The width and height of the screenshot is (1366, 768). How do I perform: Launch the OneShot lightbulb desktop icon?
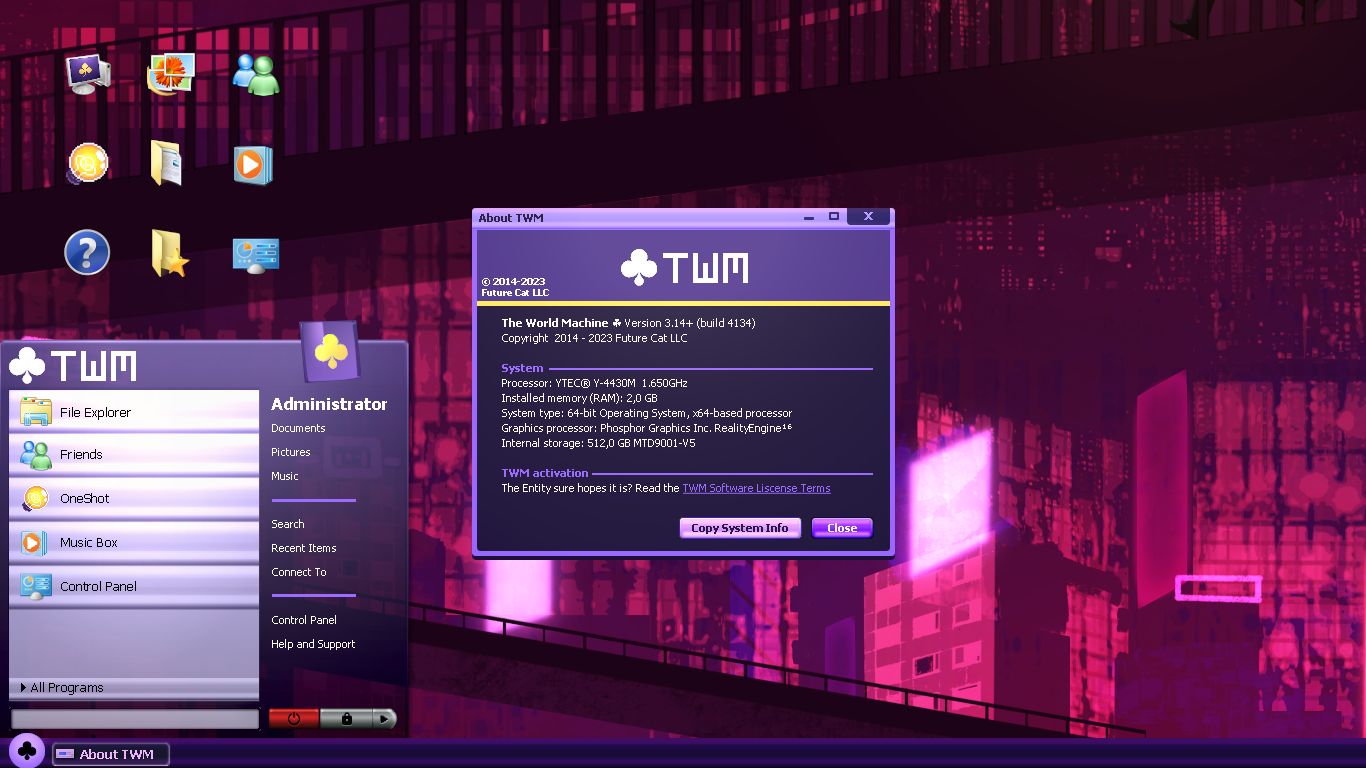[x=88, y=162]
